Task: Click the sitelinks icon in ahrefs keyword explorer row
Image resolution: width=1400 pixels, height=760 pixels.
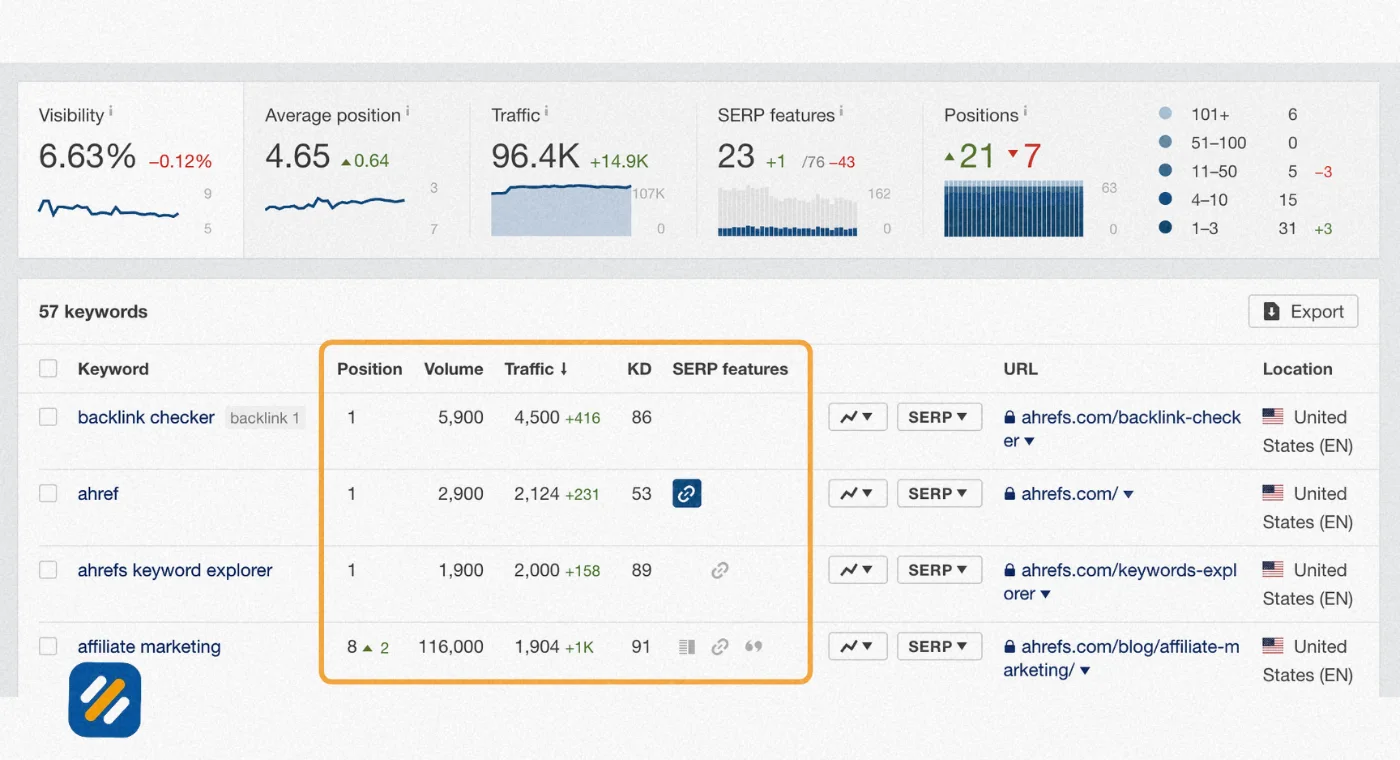Action: click(720, 570)
